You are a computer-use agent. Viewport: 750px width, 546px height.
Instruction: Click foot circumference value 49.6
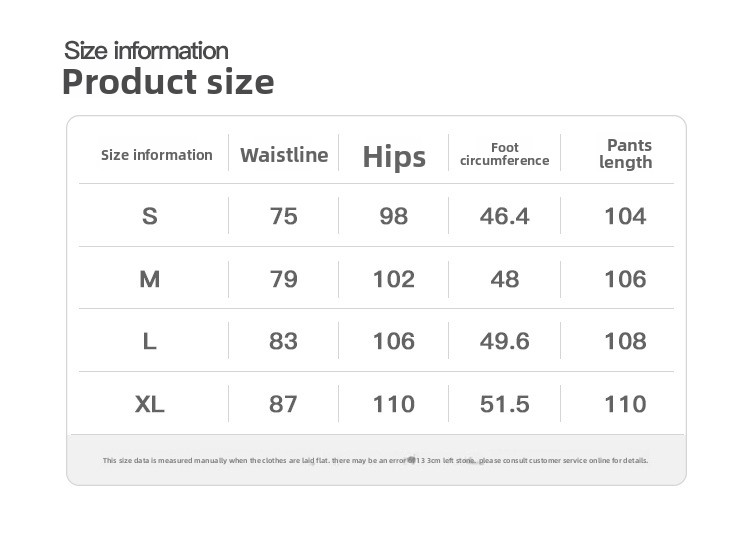click(x=505, y=341)
